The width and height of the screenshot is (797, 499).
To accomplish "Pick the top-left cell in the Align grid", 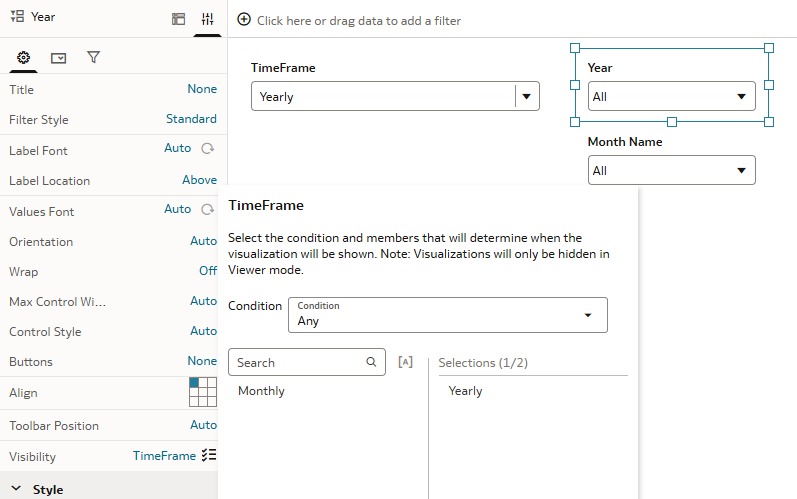I will point(194,383).
